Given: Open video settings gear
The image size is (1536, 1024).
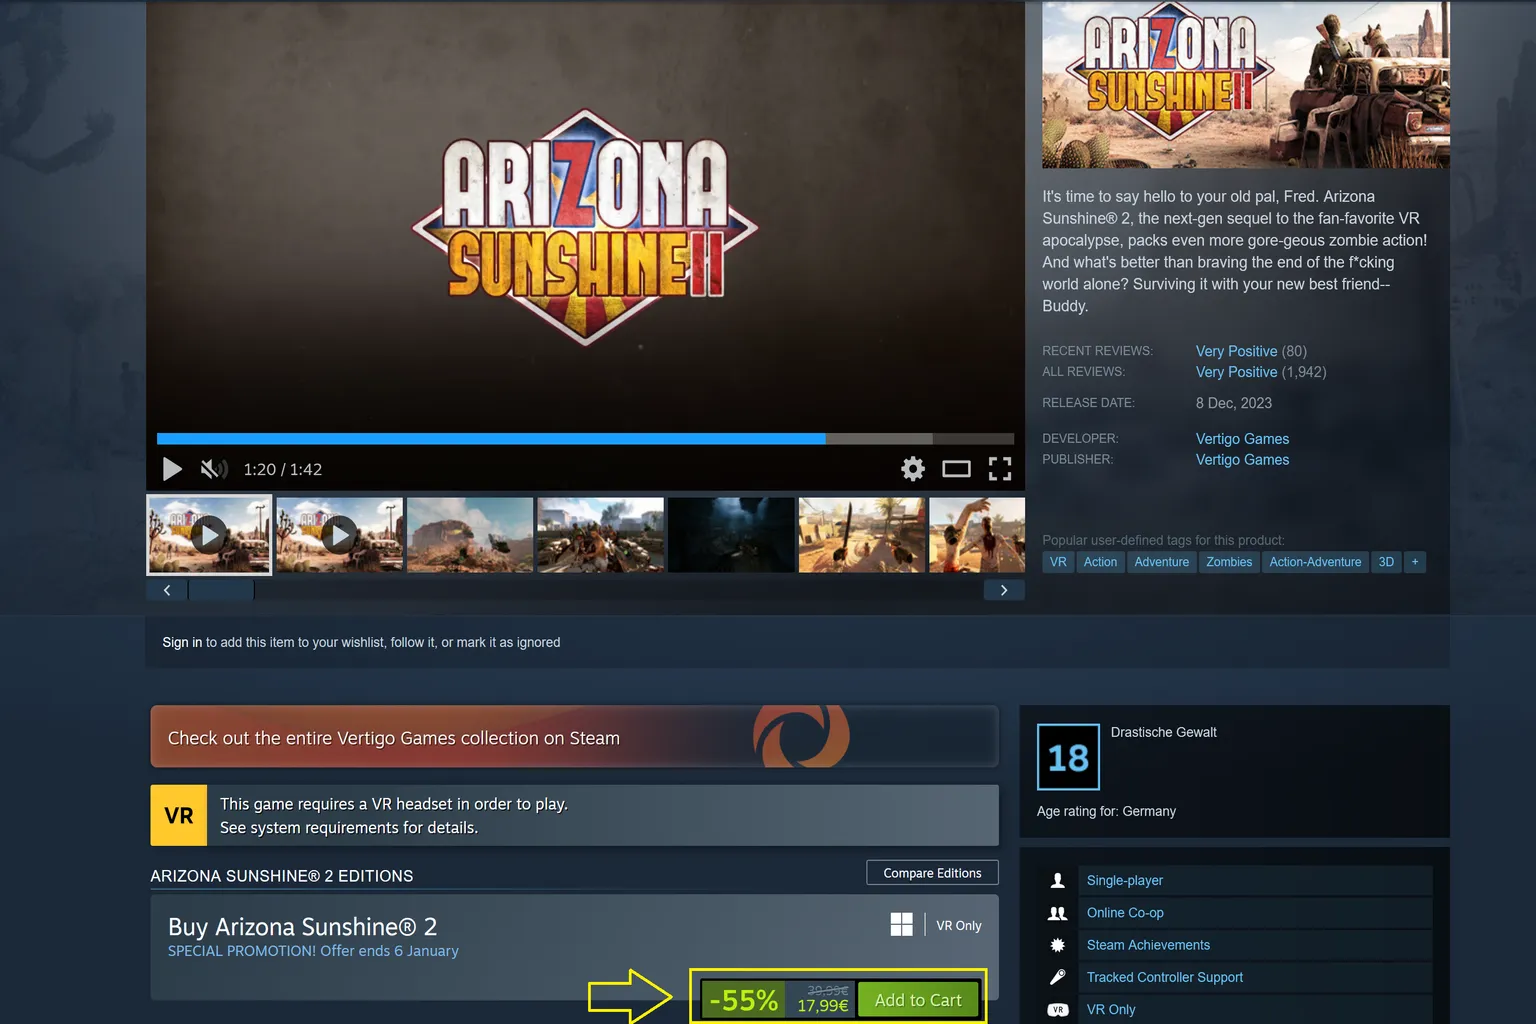Looking at the screenshot, I should click(x=912, y=469).
